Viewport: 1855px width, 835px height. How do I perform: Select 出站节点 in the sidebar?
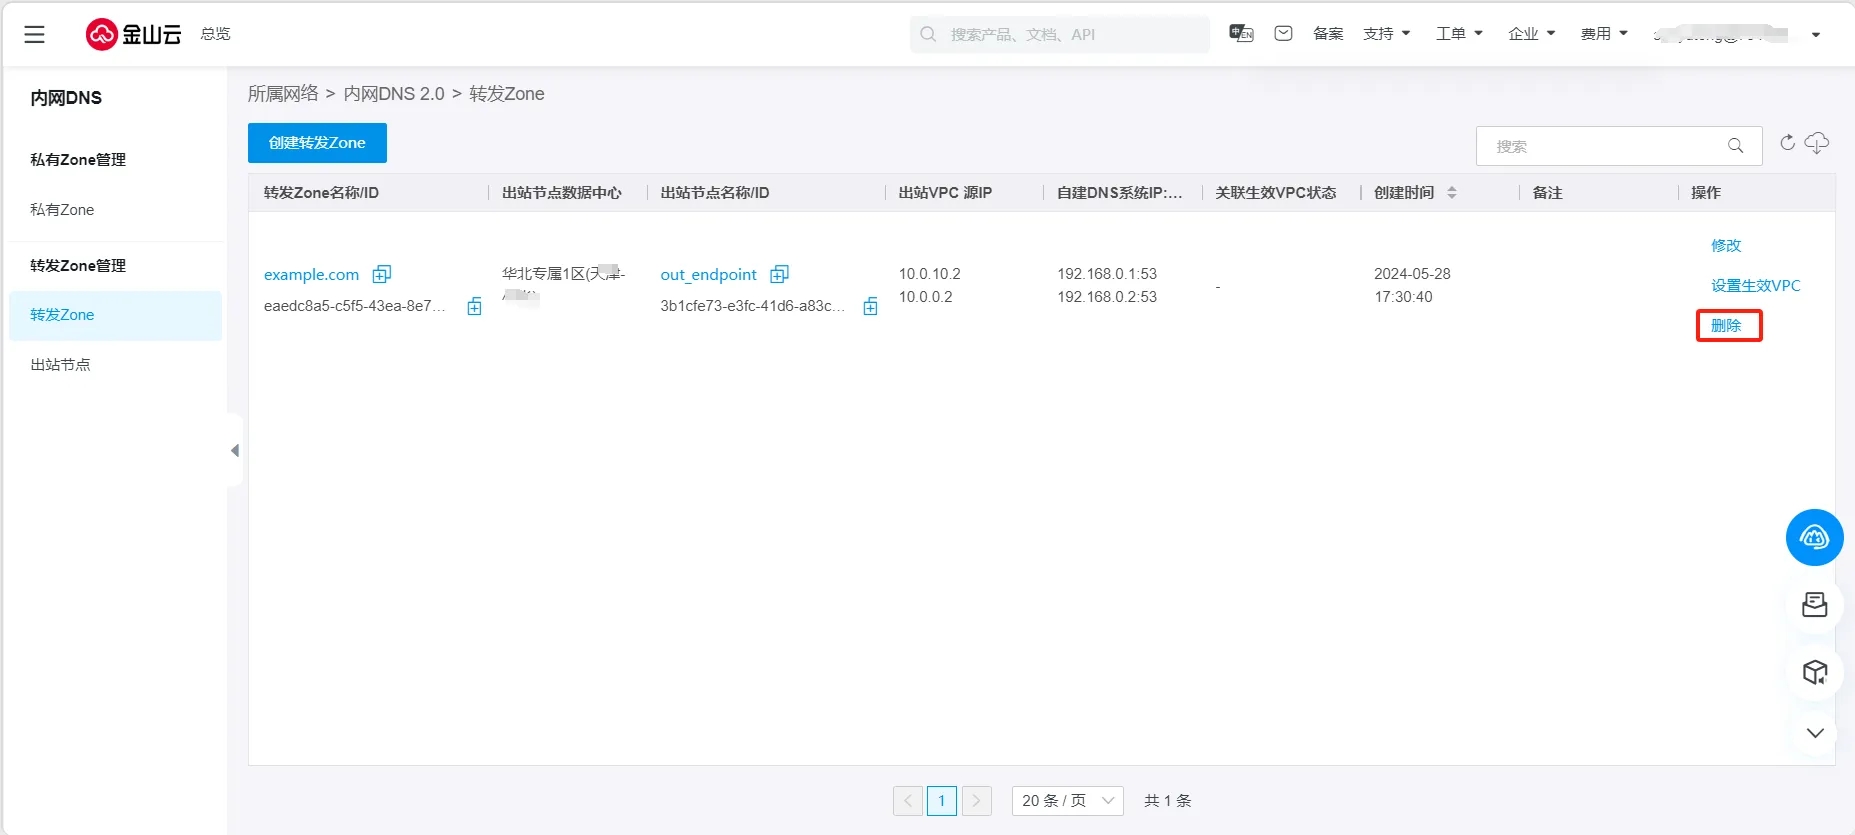tap(60, 365)
